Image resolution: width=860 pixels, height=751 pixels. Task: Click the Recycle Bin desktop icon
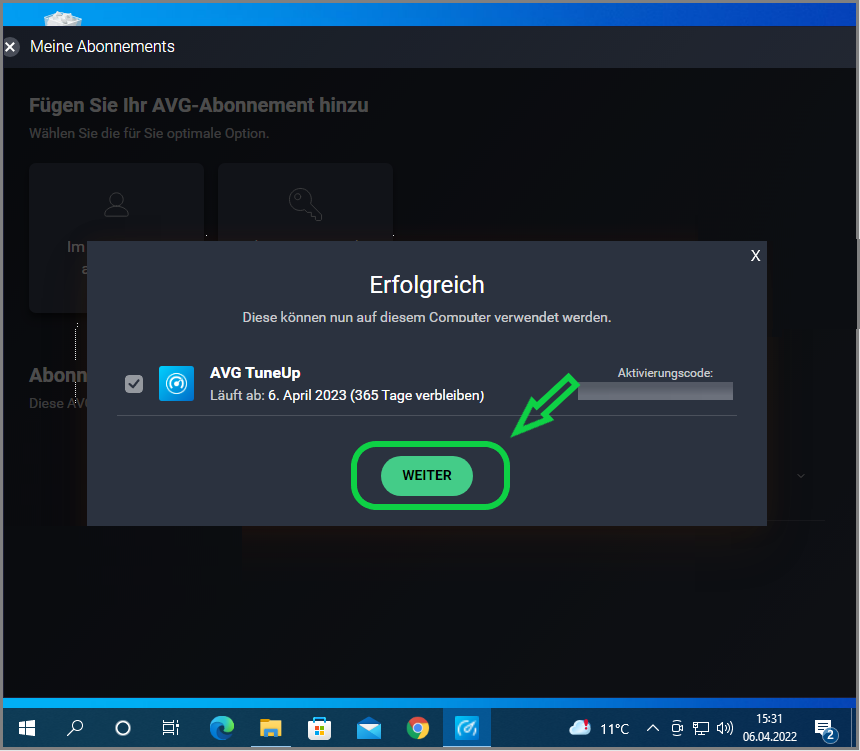pos(63,19)
